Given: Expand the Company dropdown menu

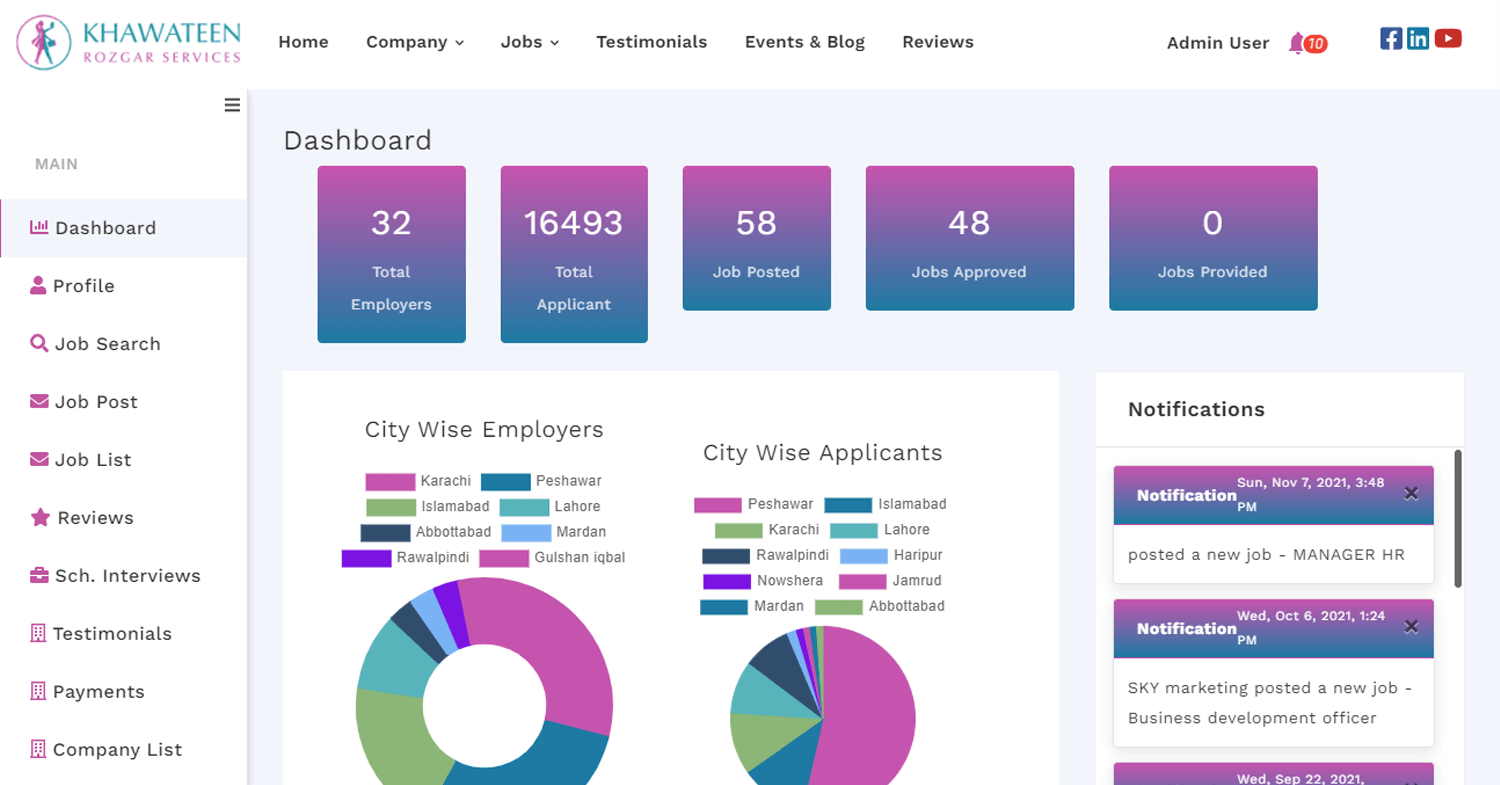Looking at the screenshot, I should (415, 42).
